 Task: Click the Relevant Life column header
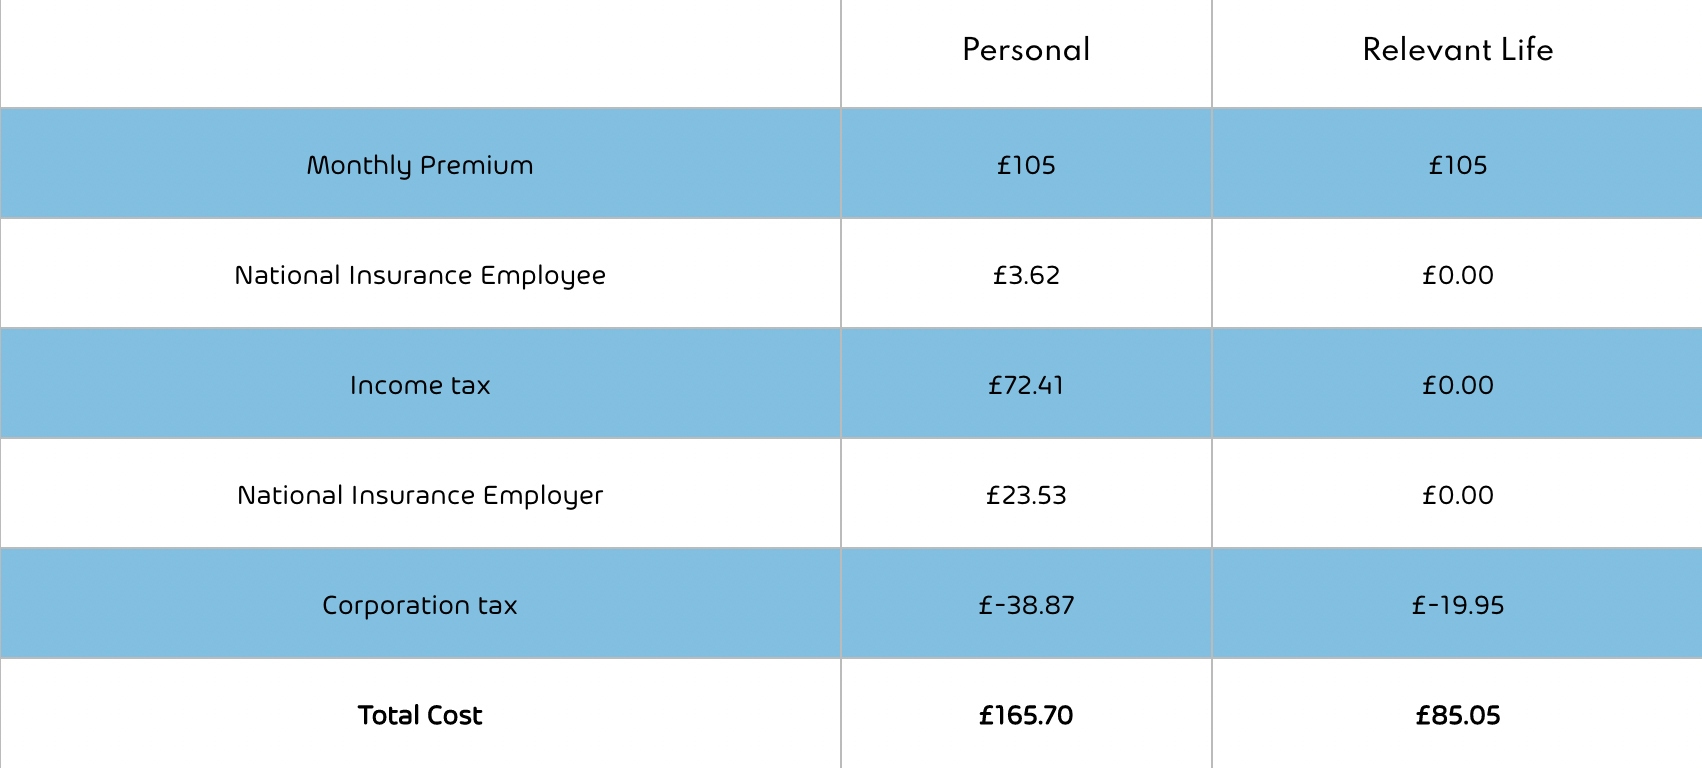tap(1457, 50)
